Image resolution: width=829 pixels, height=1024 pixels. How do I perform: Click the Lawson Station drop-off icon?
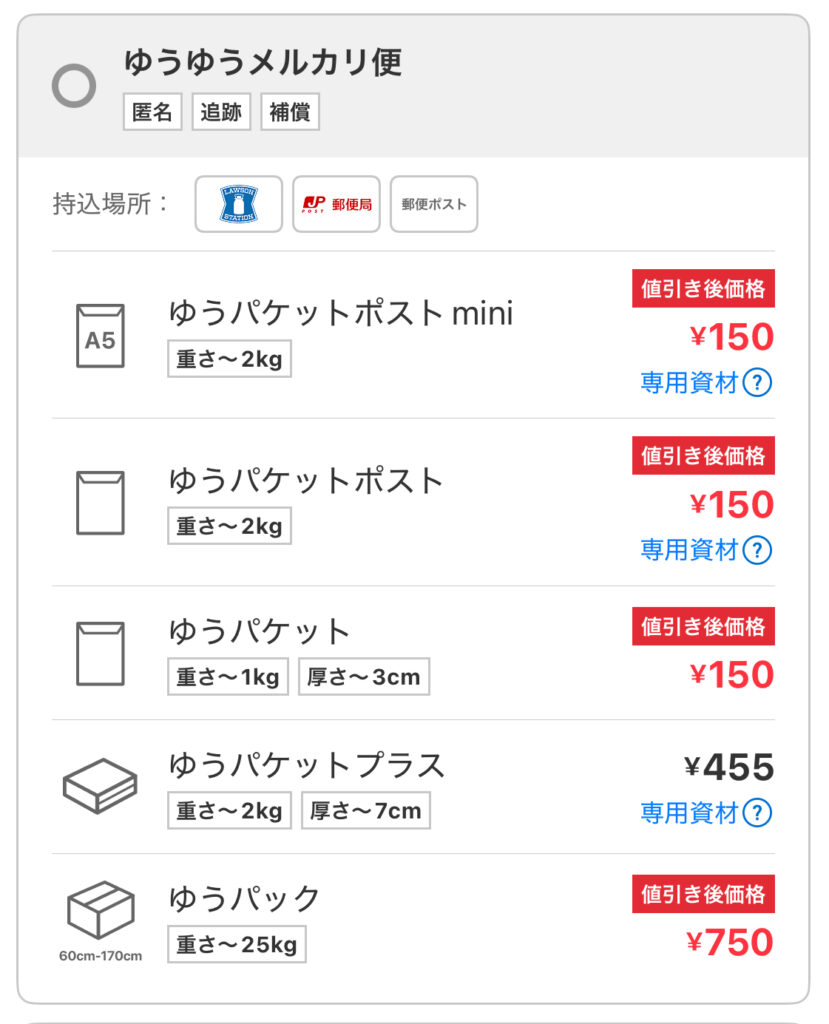pyautogui.click(x=239, y=204)
